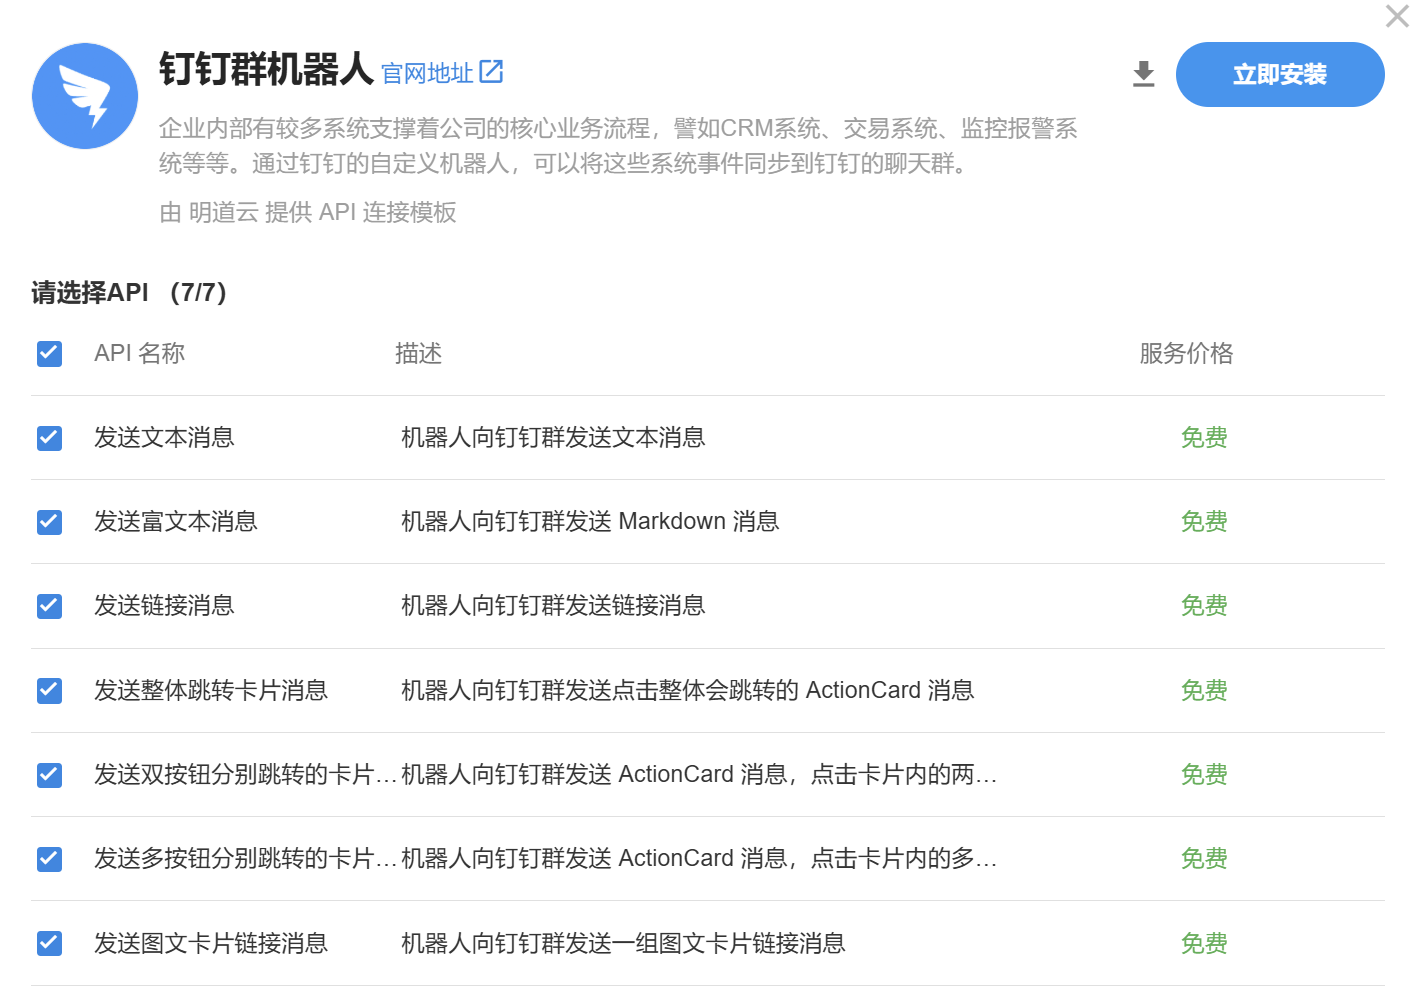The image size is (1411, 1001).
Task: Open the 官网地址 link
Action: click(427, 73)
